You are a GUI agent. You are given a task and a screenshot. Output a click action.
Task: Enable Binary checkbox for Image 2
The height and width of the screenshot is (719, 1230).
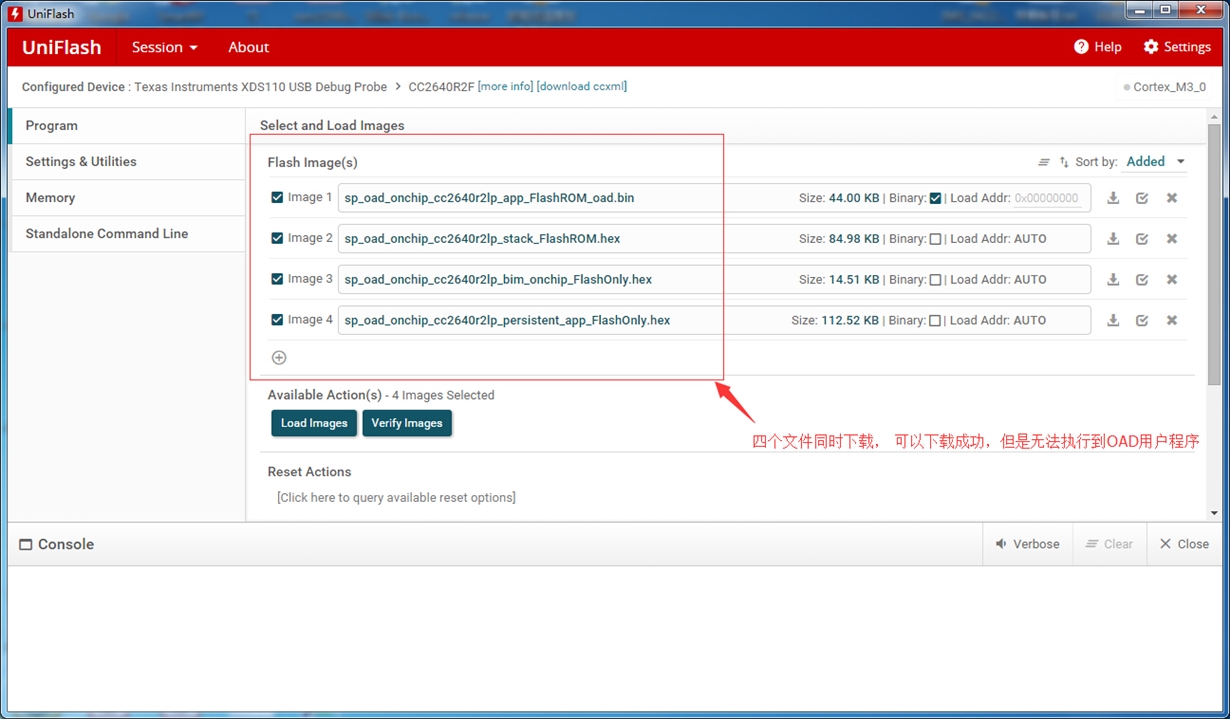[935, 239]
